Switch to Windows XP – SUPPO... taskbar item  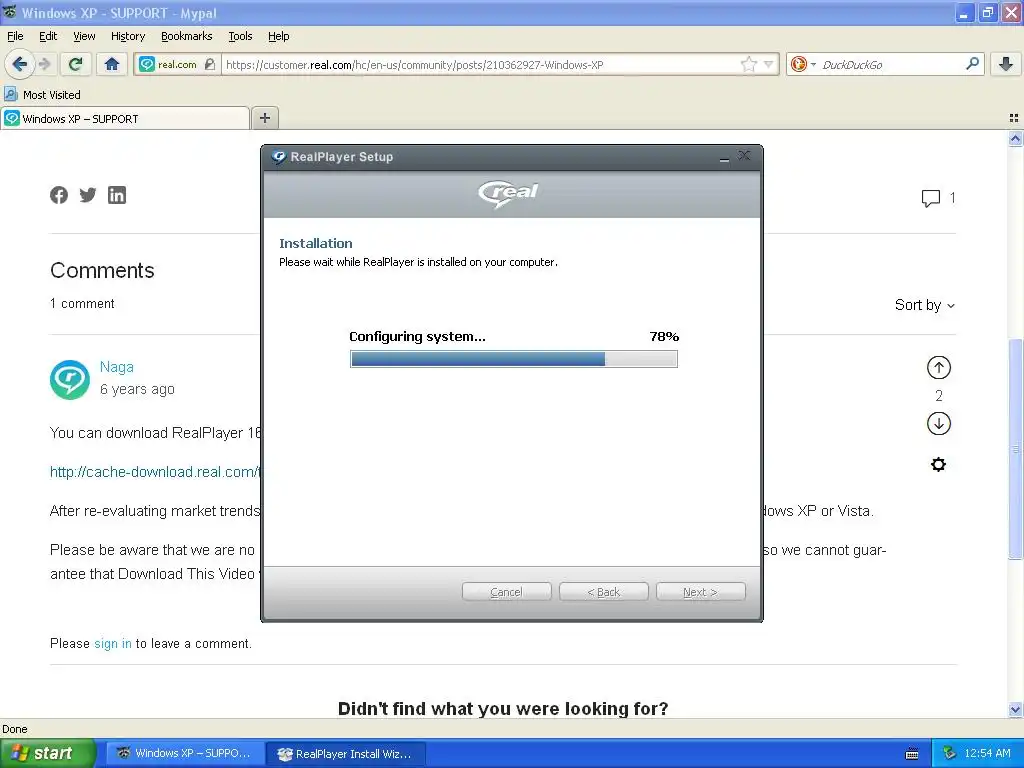[184, 753]
